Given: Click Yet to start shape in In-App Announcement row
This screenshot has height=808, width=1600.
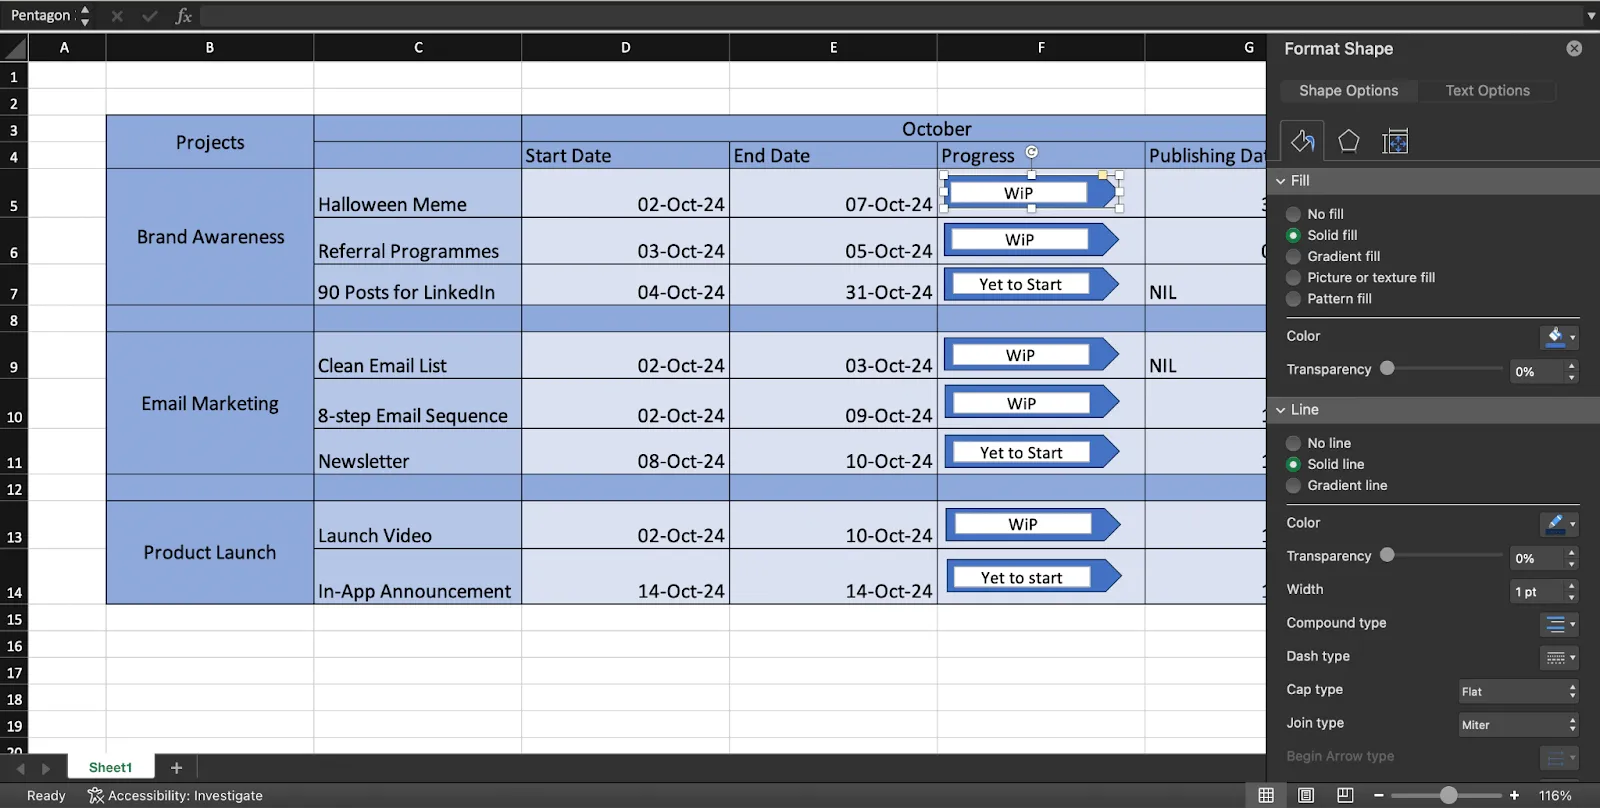Looking at the screenshot, I should tap(1033, 578).
